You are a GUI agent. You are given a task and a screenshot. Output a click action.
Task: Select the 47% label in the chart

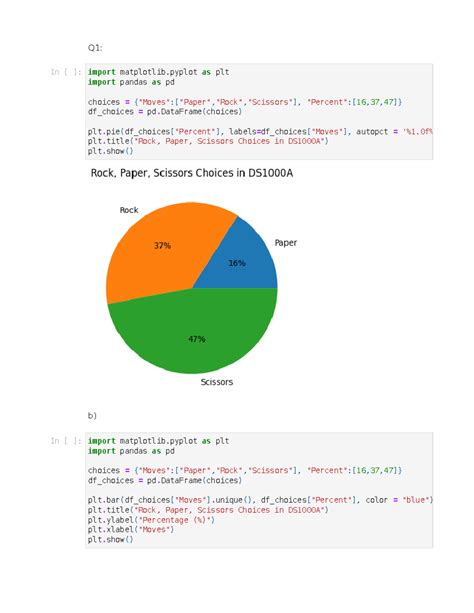point(197,339)
